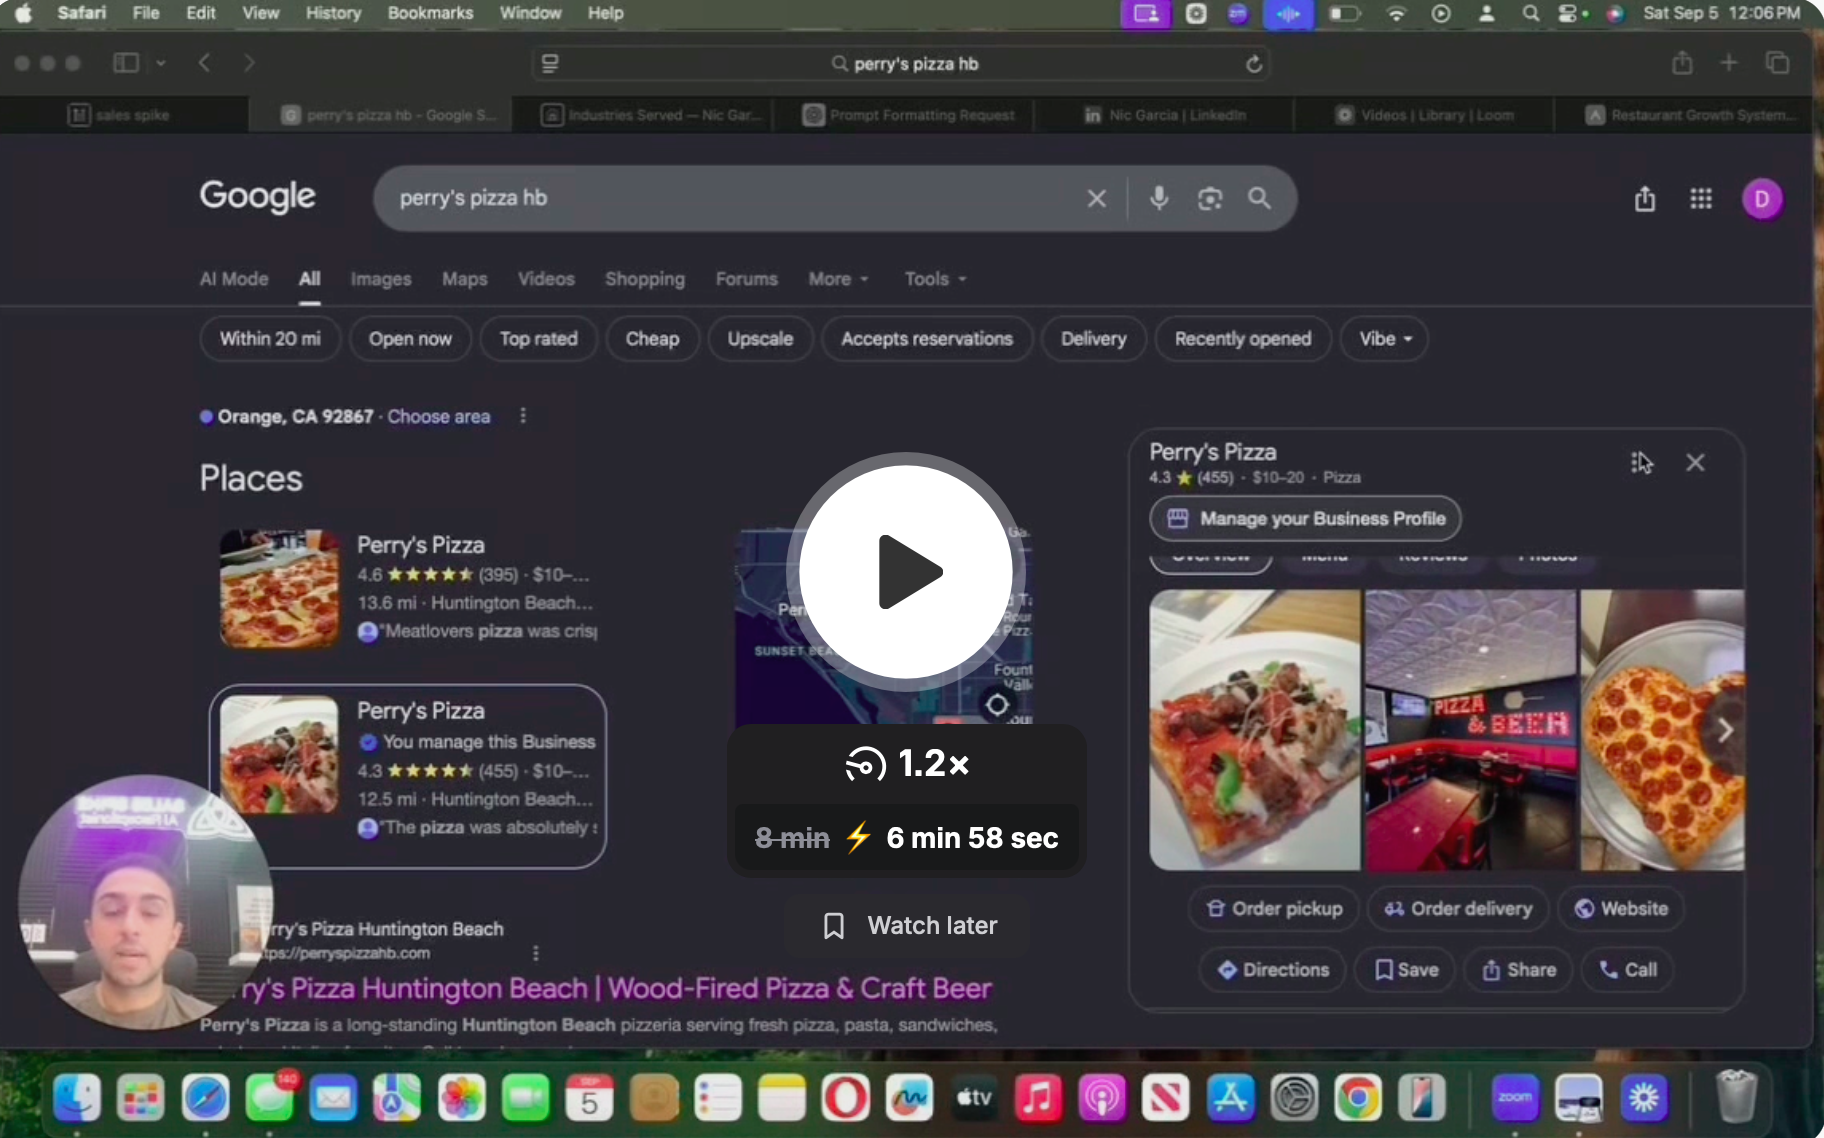
Task: Click the Google logo
Action: tap(257, 196)
